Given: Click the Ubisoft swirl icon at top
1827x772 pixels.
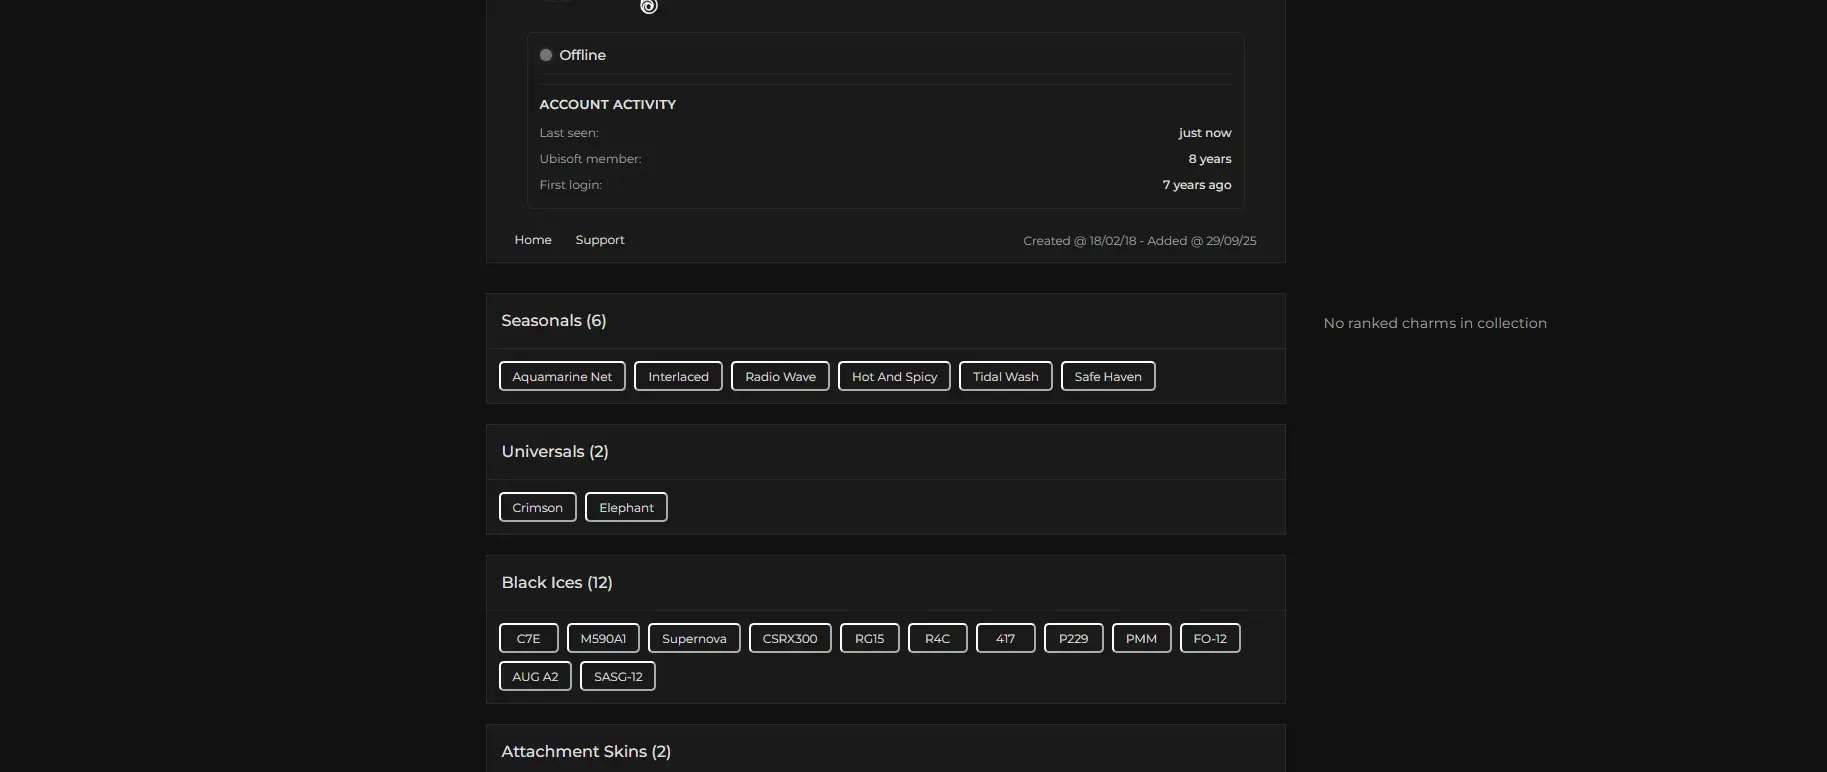Looking at the screenshot, I should (649, 7).
